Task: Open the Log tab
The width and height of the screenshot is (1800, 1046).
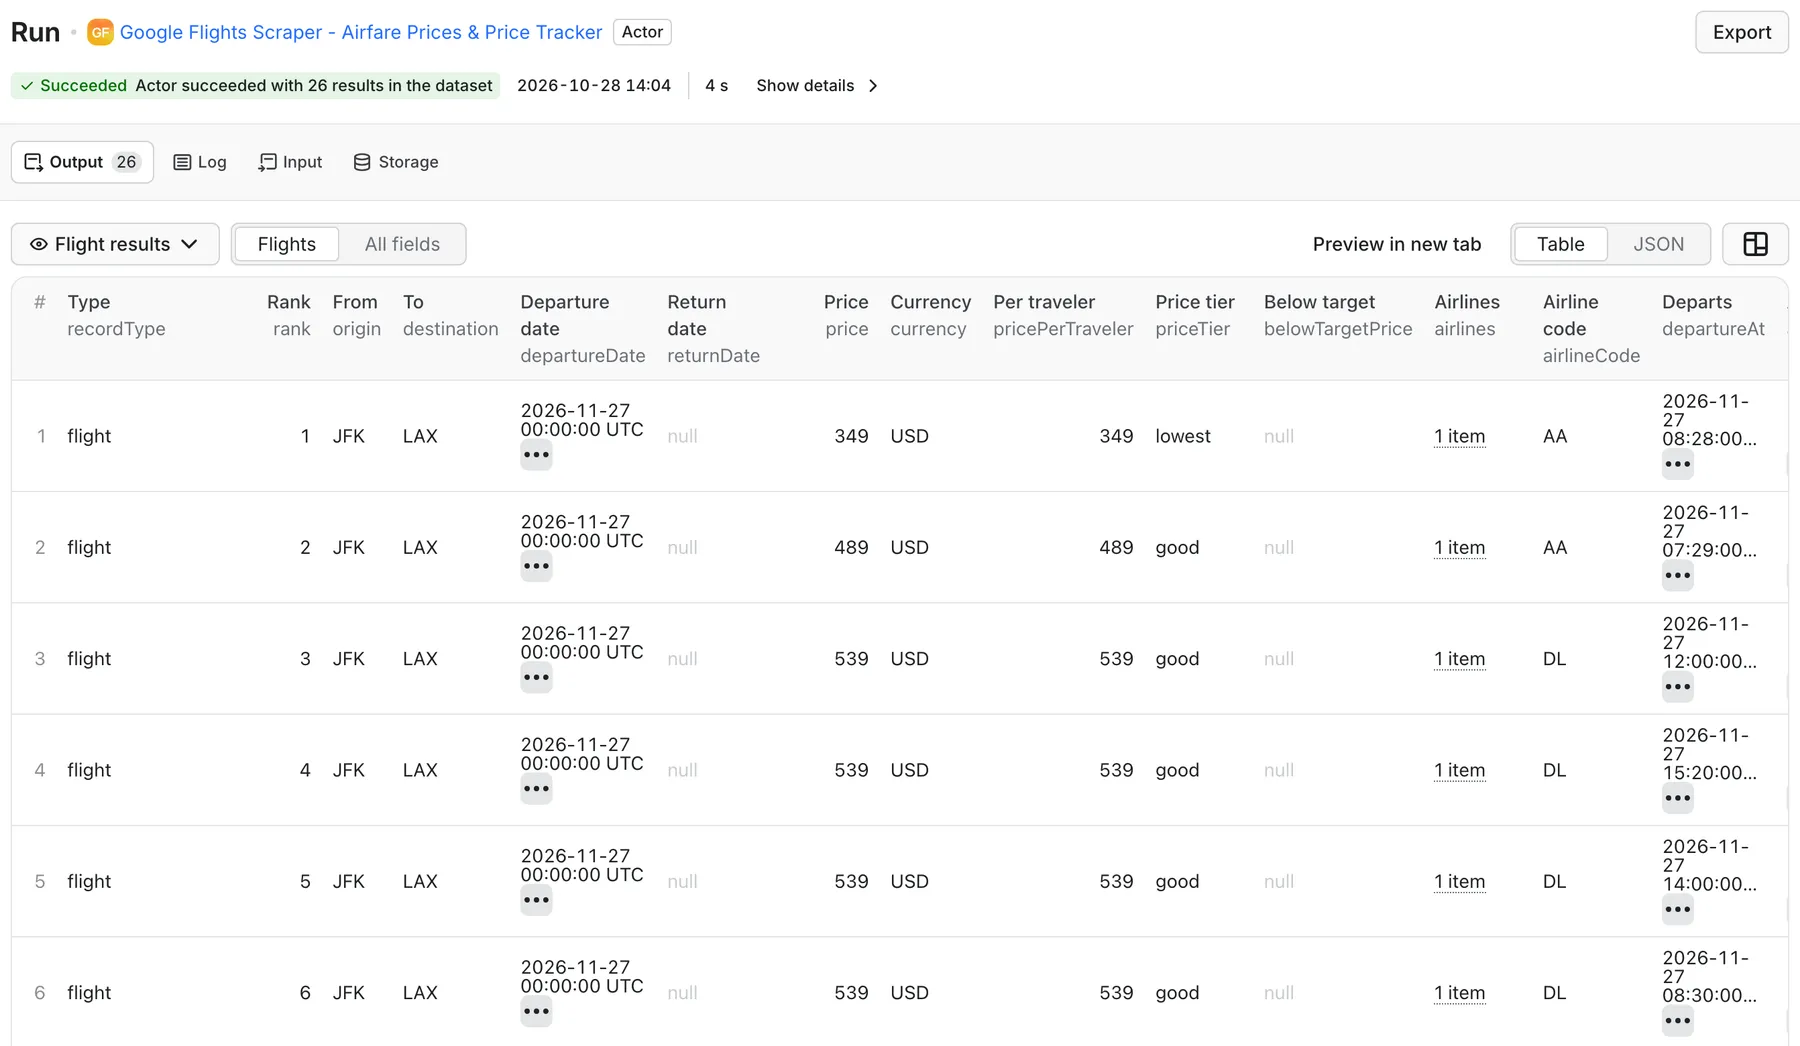Action: click(x=200, y=162)
